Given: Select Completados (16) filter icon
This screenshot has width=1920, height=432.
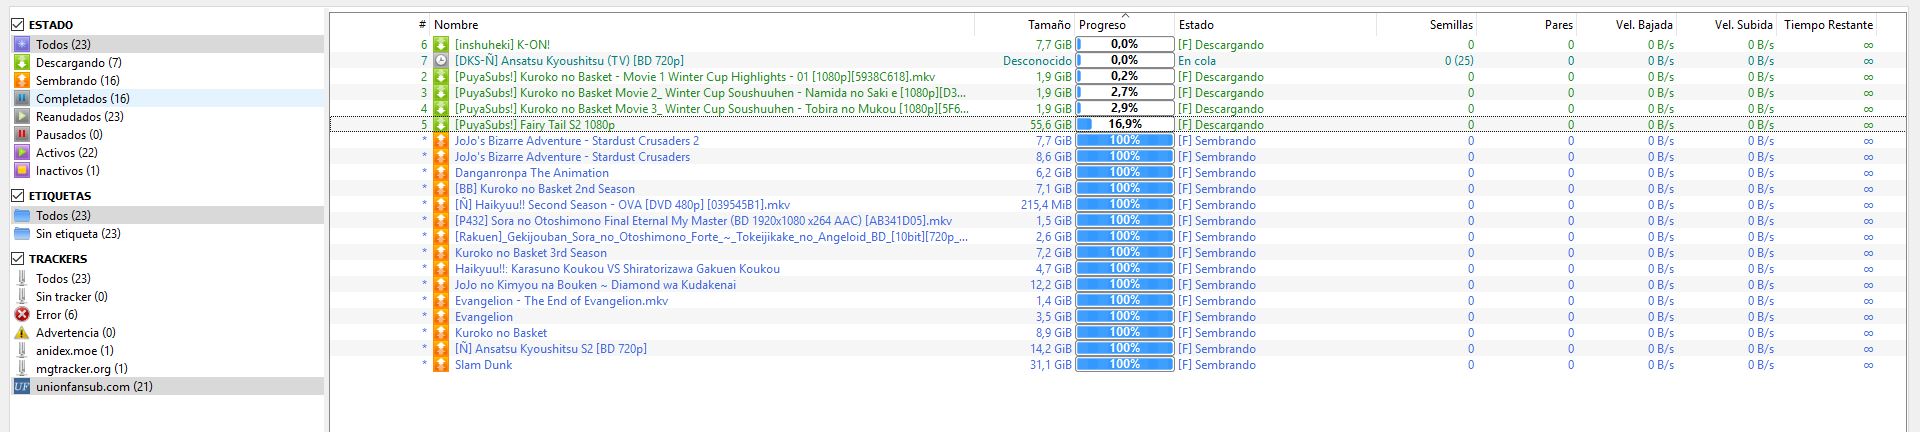Looking at the screenshot, I should [x=22, y=99].
